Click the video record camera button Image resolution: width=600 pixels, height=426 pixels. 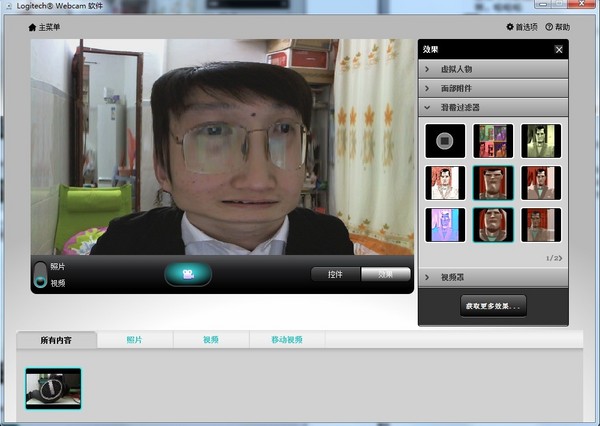pos(188,274)
